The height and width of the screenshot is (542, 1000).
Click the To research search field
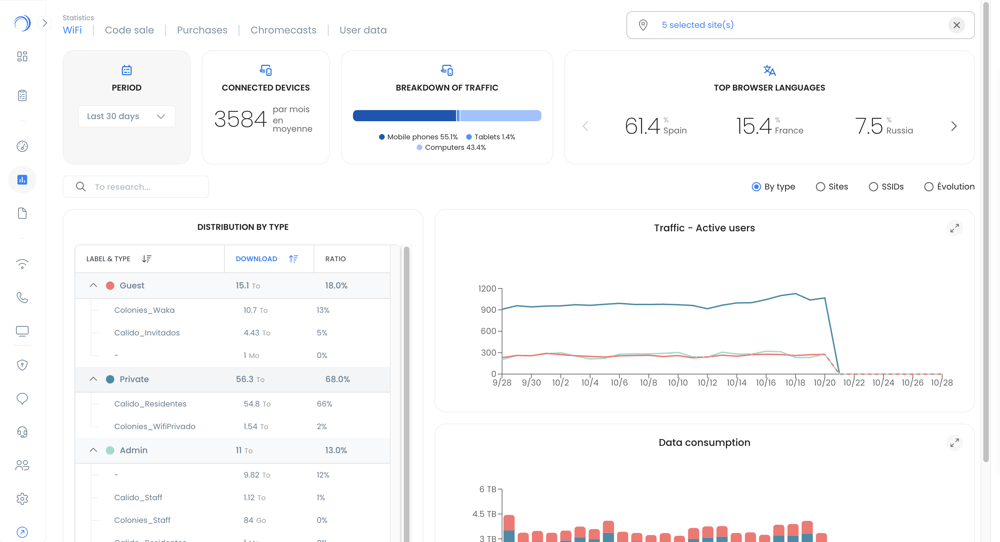tap(145, 187)
